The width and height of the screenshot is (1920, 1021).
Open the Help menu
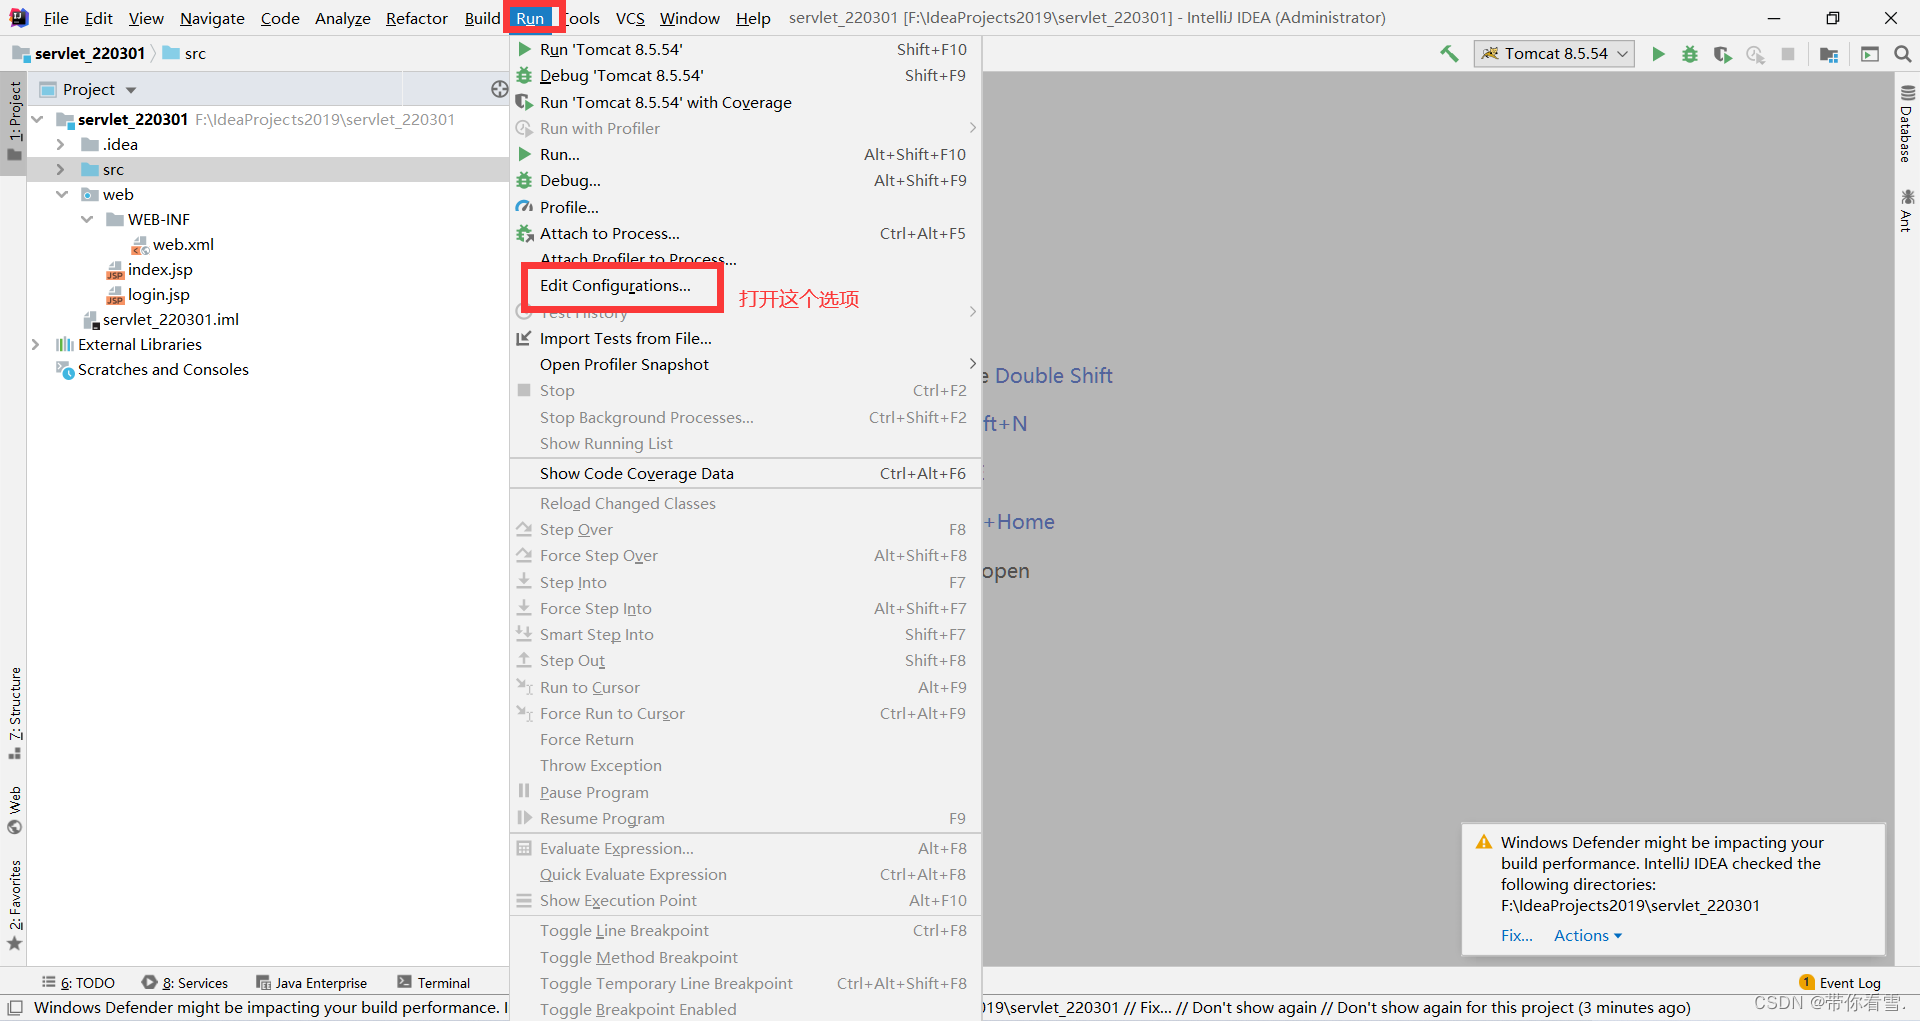point(753,18)
